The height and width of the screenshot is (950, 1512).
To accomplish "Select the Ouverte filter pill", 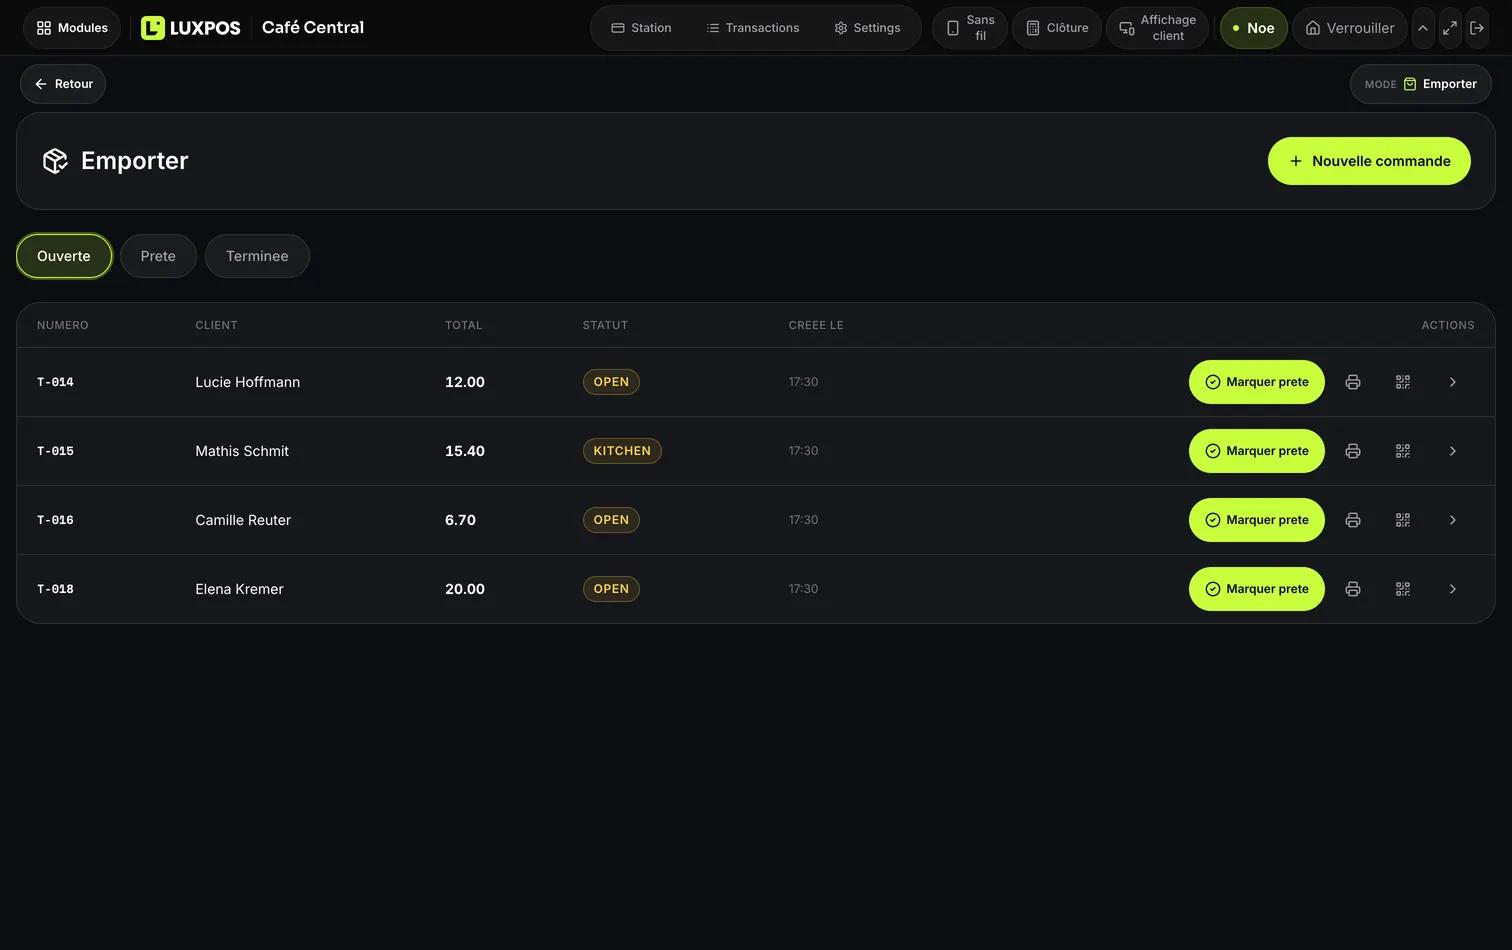I will [64, 256].
